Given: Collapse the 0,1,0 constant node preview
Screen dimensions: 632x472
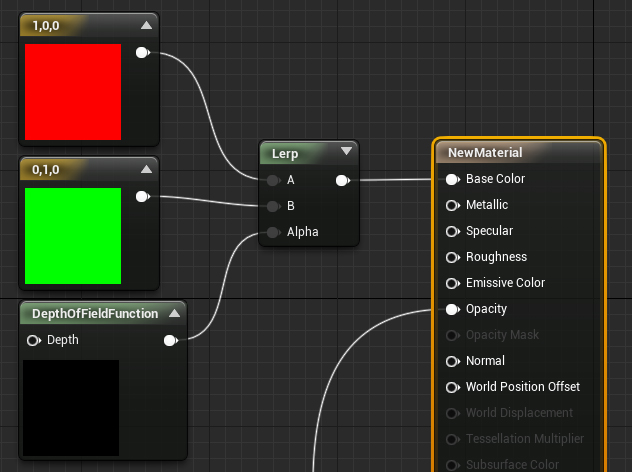Looking at the screenshot, I should (146, 169).
